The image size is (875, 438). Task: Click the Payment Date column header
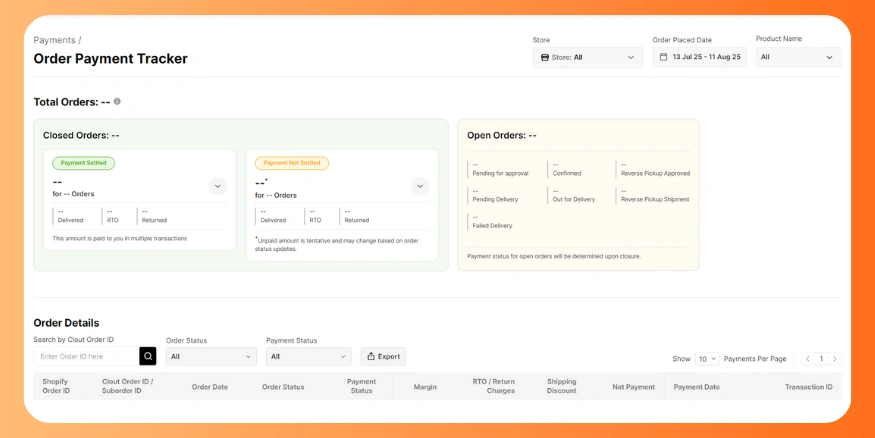point(696,387)
